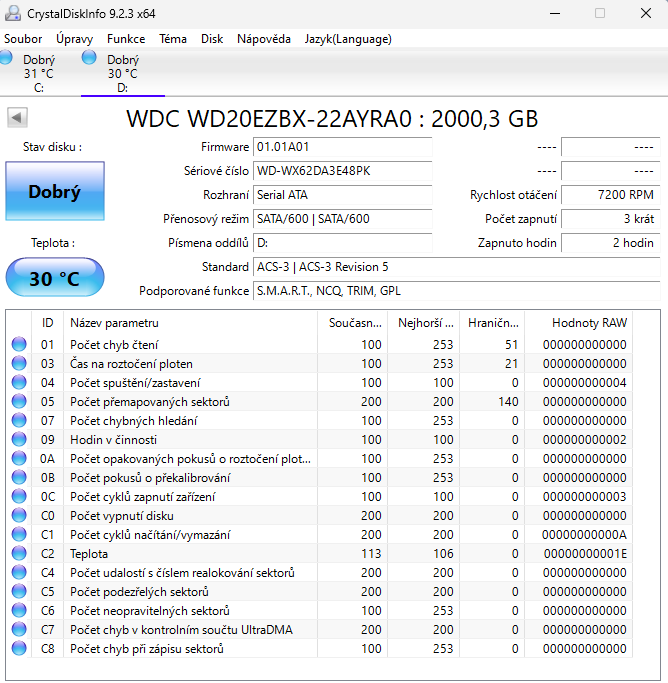Click status orb for Počet chyb čtení
The width and height of the screenshot is (668, 683).
pyautogui.click(x=19, y=344)
